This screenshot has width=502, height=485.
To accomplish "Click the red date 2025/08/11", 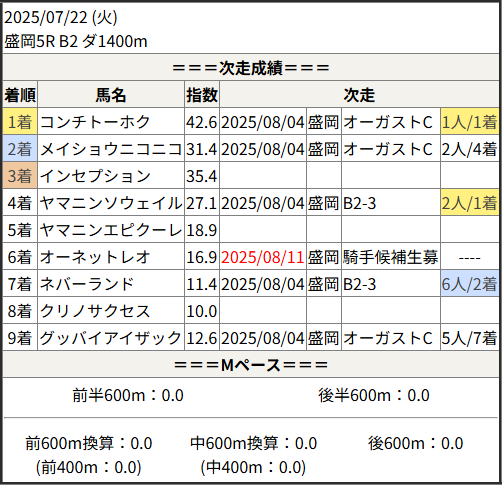I will pyautogui.click(x=263, y=257).
